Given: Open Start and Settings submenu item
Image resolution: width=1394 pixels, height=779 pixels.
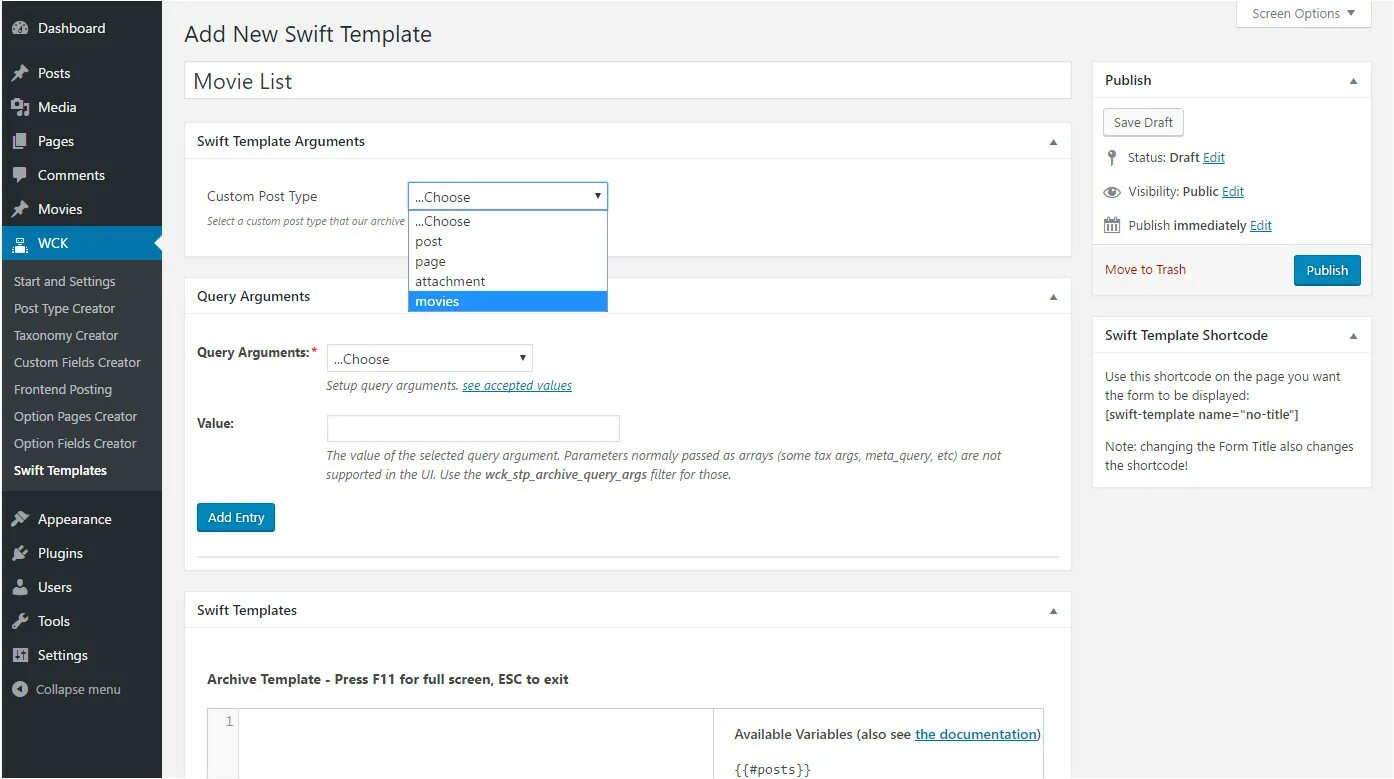Looking at the screenshot, I should 65,282.
